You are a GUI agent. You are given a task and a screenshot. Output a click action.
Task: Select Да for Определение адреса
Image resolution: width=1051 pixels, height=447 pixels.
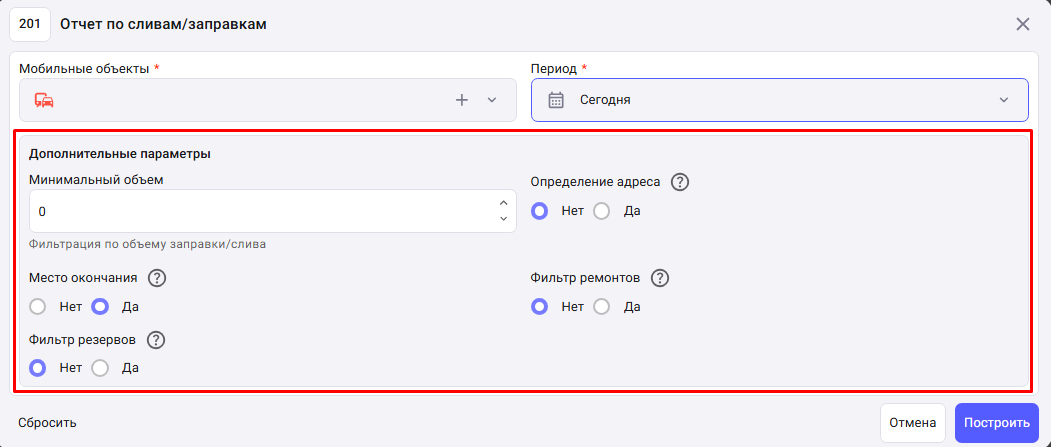point(602,211)
